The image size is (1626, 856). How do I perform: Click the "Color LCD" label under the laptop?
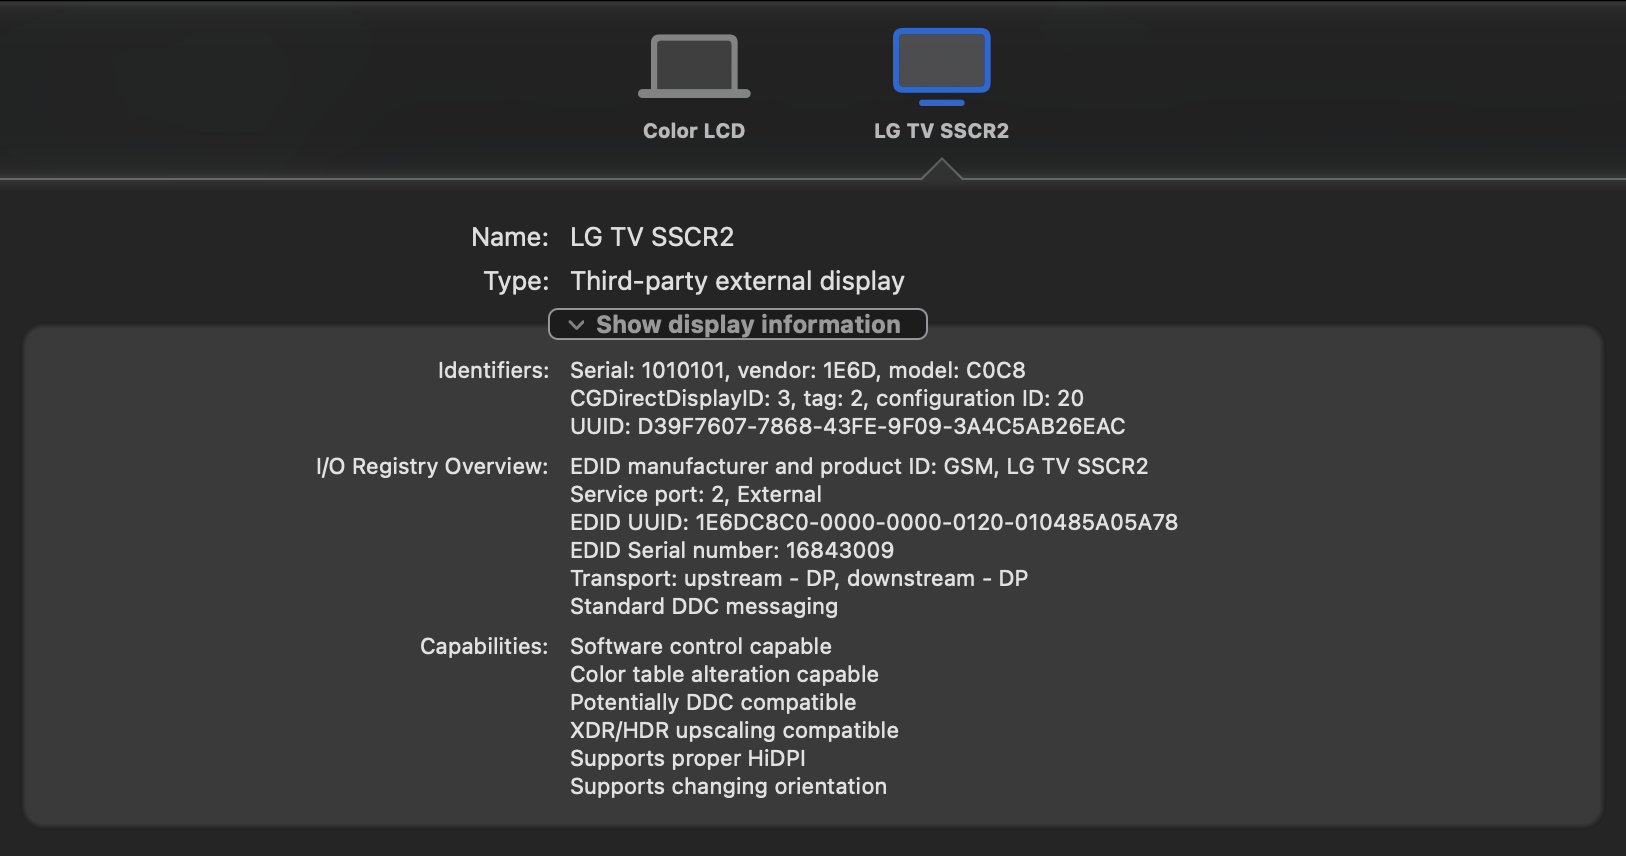point(694,131)
